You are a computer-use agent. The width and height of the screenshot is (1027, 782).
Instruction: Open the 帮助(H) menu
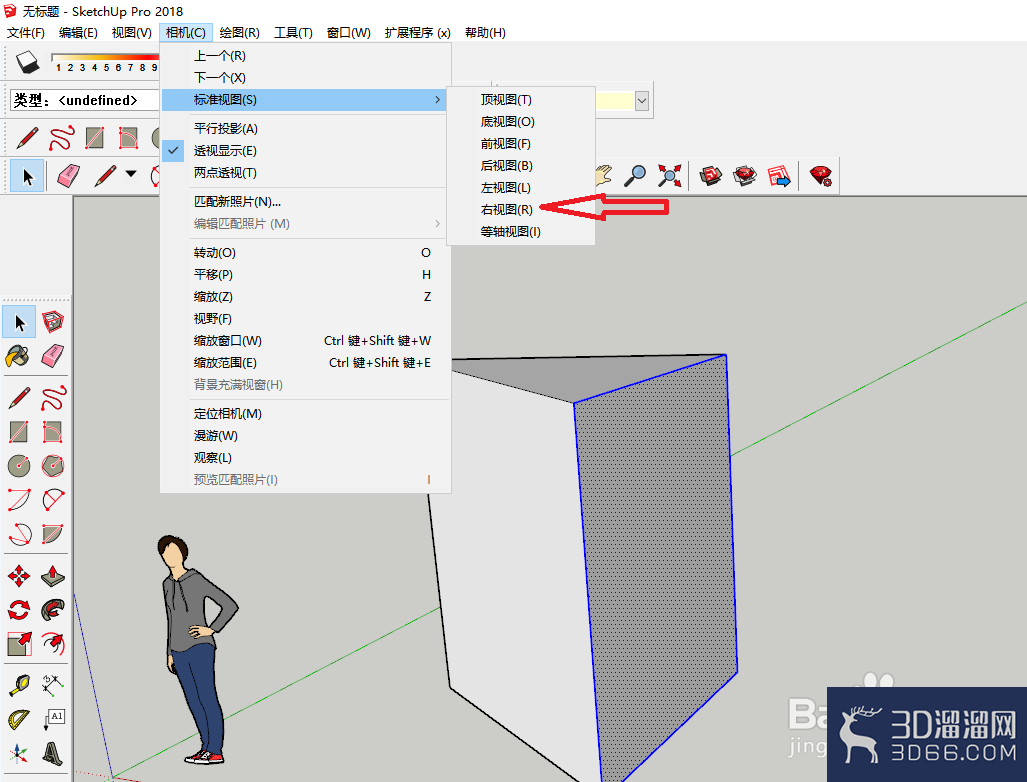click(x=485, y=32)
